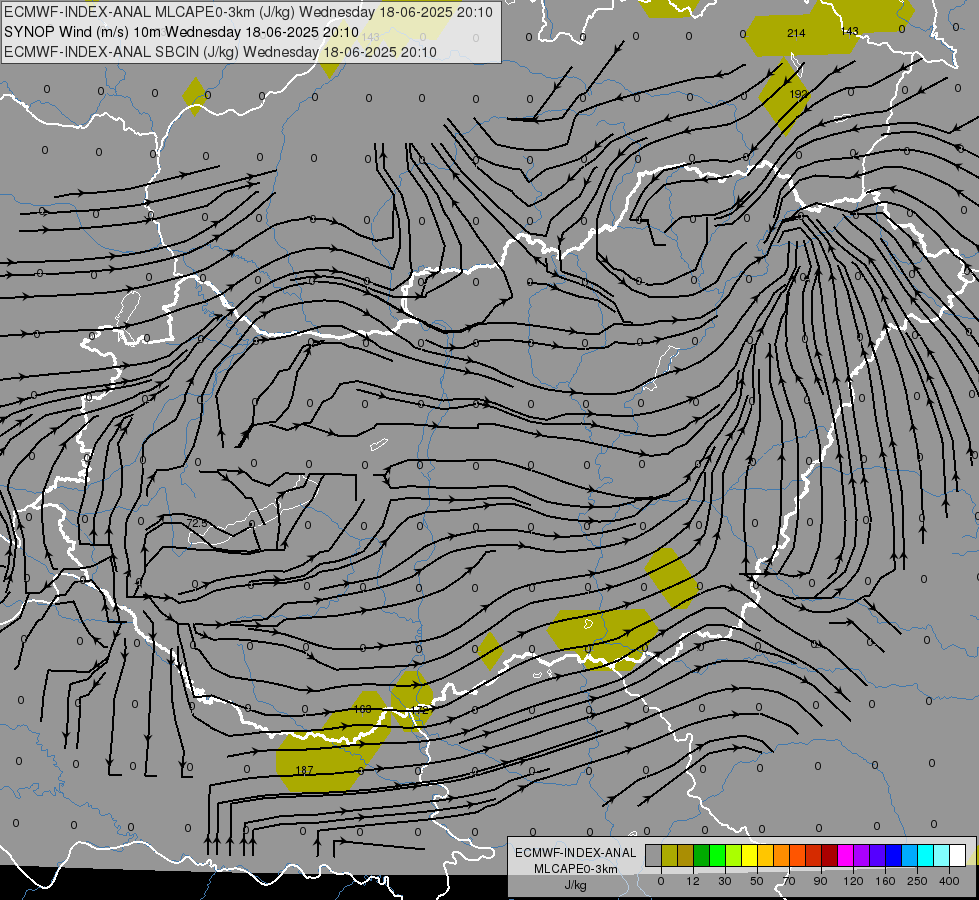Click the 160 tick label on the color scale
The image size is (979, 900).
pos(885,881)
